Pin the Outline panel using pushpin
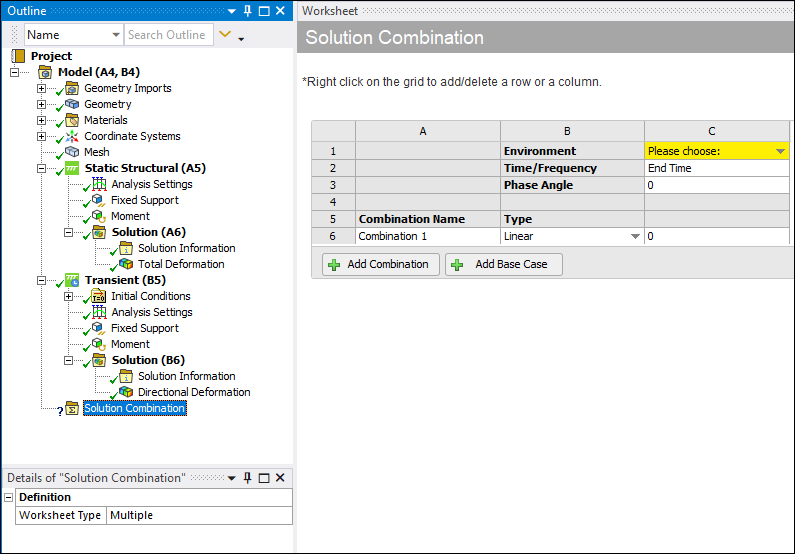Screen dimensions: 795x554 (247, 10)
